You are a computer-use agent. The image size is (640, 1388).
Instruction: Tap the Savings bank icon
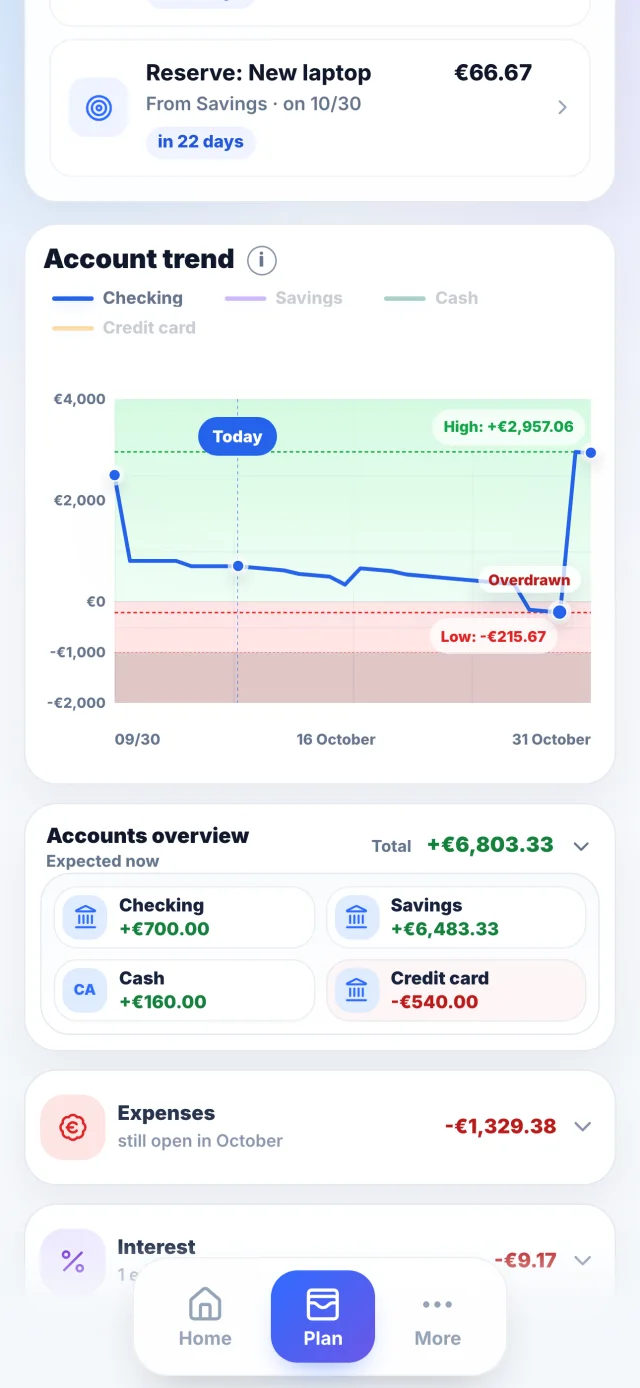[x=357, y=917]
